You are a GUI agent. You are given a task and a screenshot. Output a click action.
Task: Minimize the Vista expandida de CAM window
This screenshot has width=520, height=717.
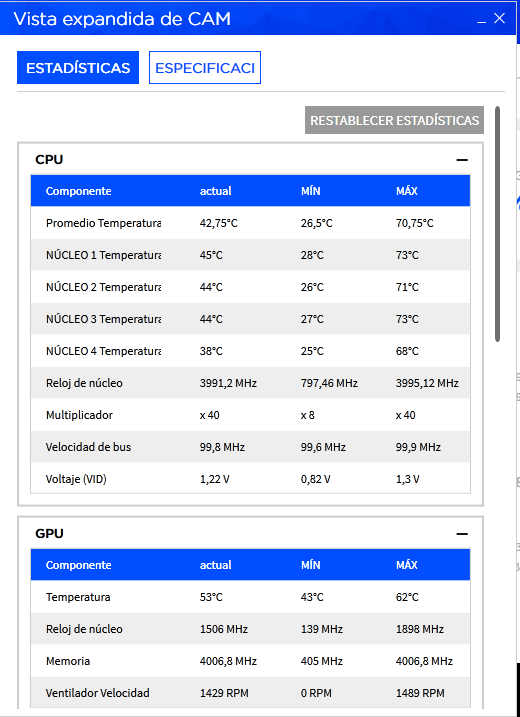pyautogui.click(x=481, y=20)
